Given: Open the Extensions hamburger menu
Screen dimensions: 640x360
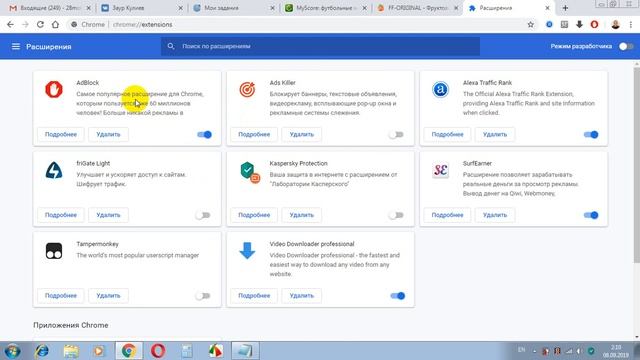Looking at the screenshot, I should [x=16, y=47].
